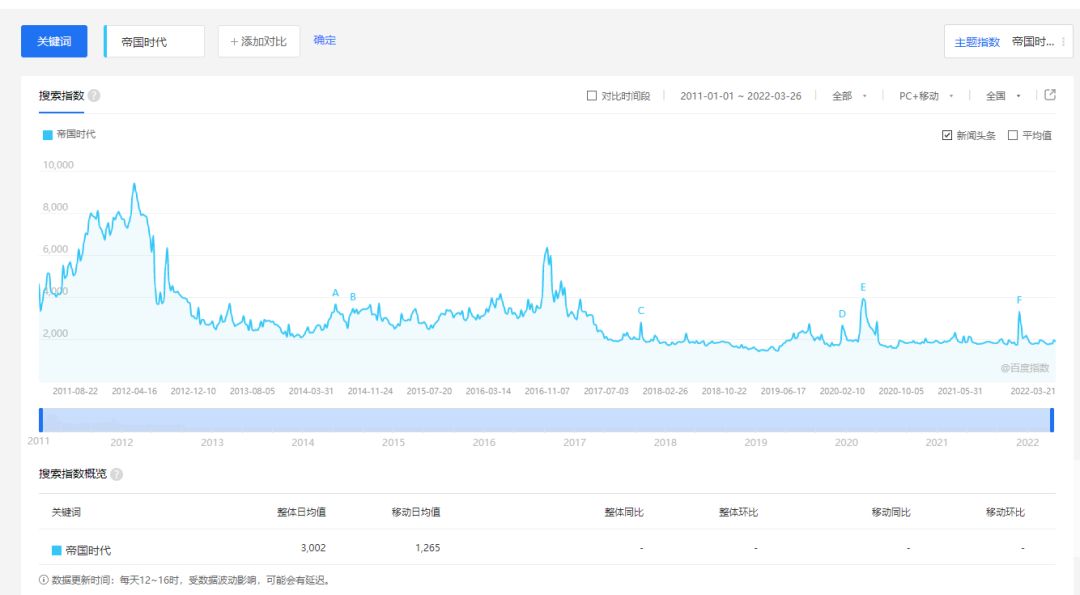Toggle the 平均值 checkbox
The width and height of the screenshot is (1080, 595).
(x=1013, y=136)
